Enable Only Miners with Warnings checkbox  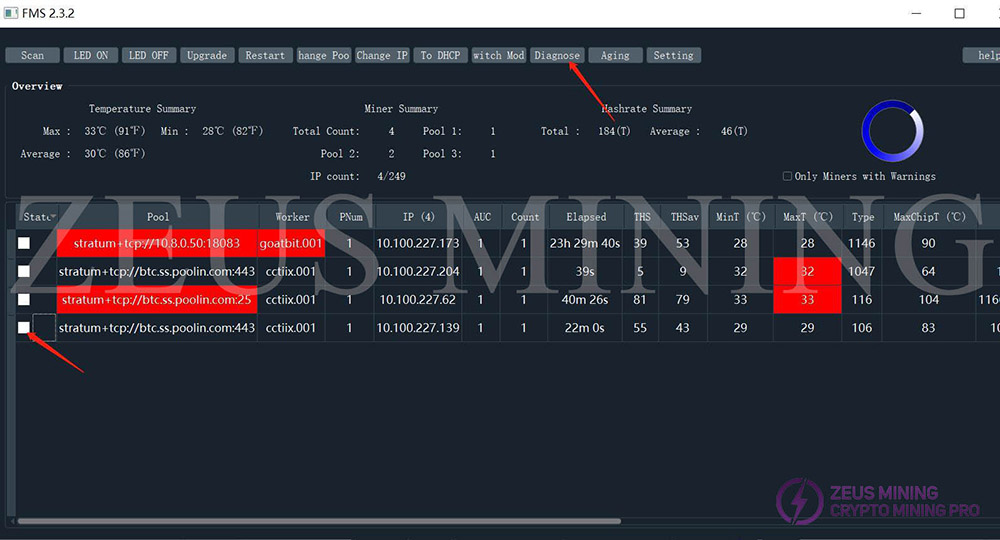788,176
